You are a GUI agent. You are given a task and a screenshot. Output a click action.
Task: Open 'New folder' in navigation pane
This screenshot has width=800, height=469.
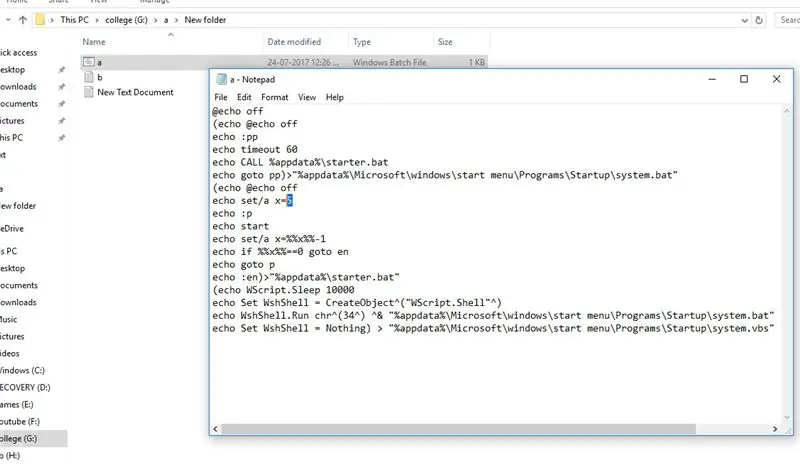click(x=18, y=206)
